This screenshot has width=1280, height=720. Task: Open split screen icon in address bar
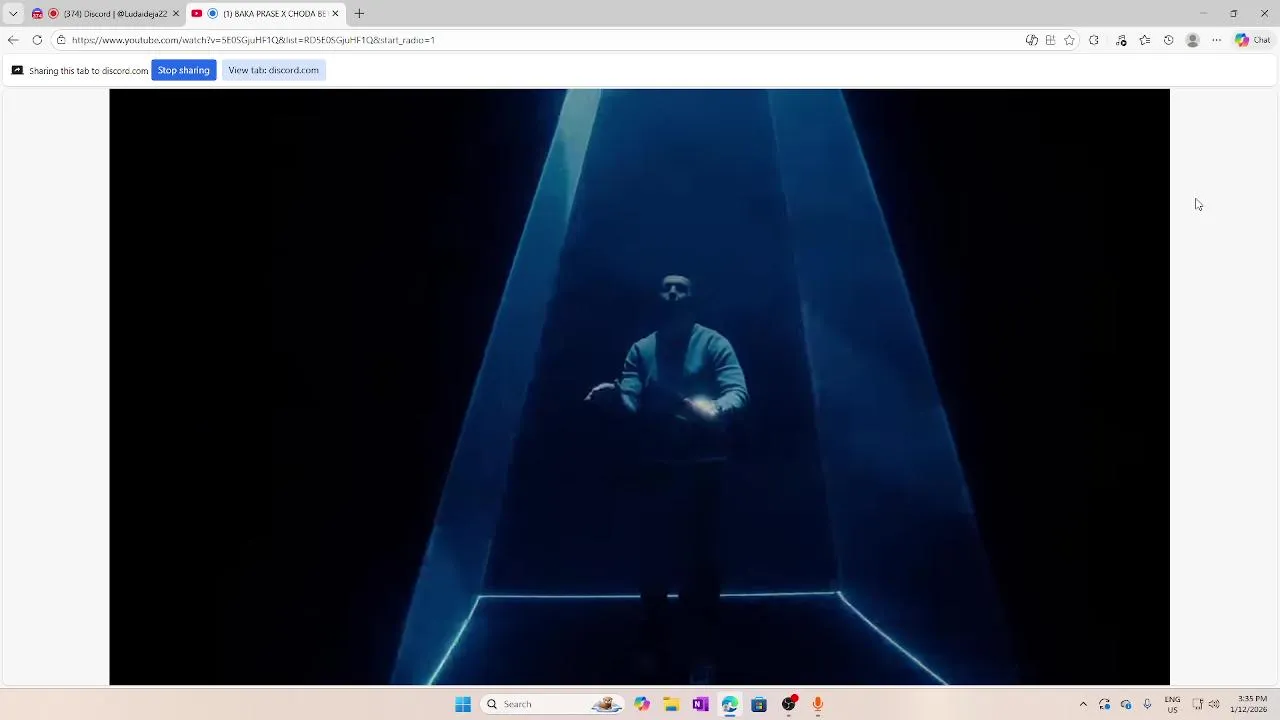(x=1050, y=40)
